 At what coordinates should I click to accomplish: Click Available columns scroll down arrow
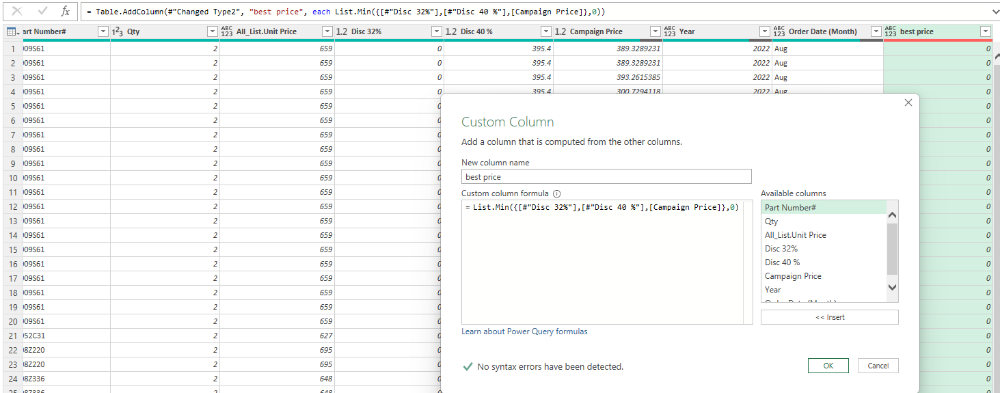tap(892, 288)
